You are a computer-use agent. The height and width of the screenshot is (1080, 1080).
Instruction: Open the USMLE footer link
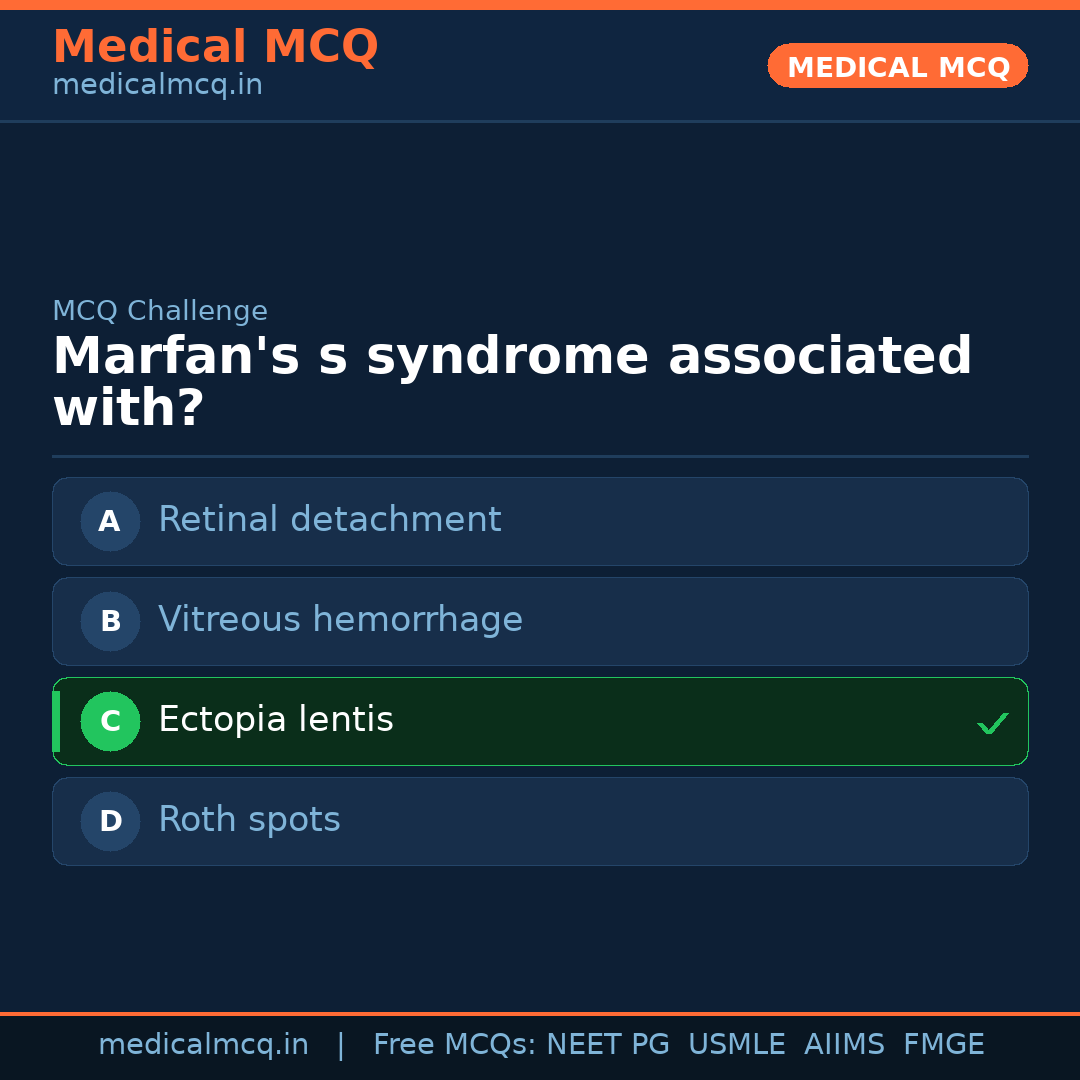737,1044
